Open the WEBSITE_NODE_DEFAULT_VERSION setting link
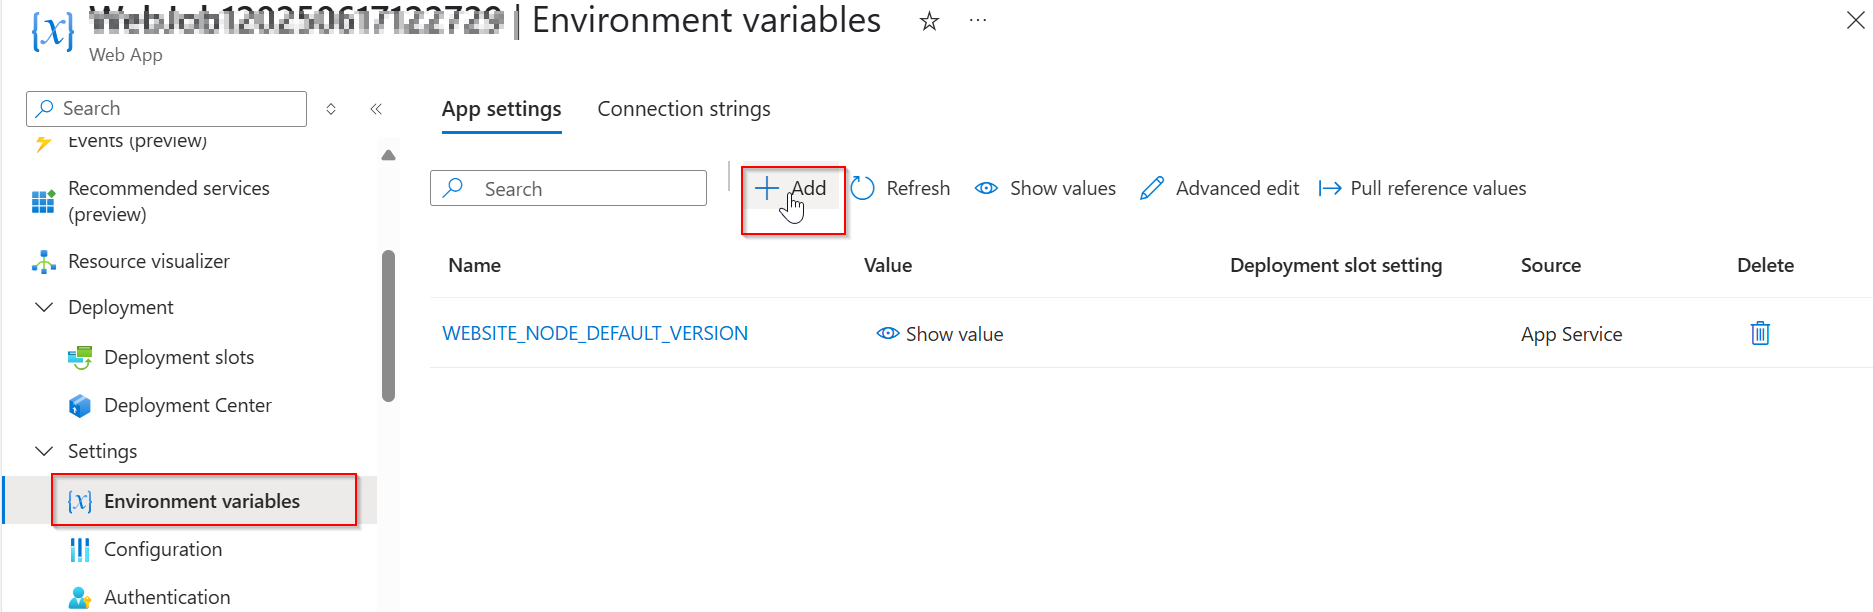This screenshot has height=612, width=1873. 595,333
